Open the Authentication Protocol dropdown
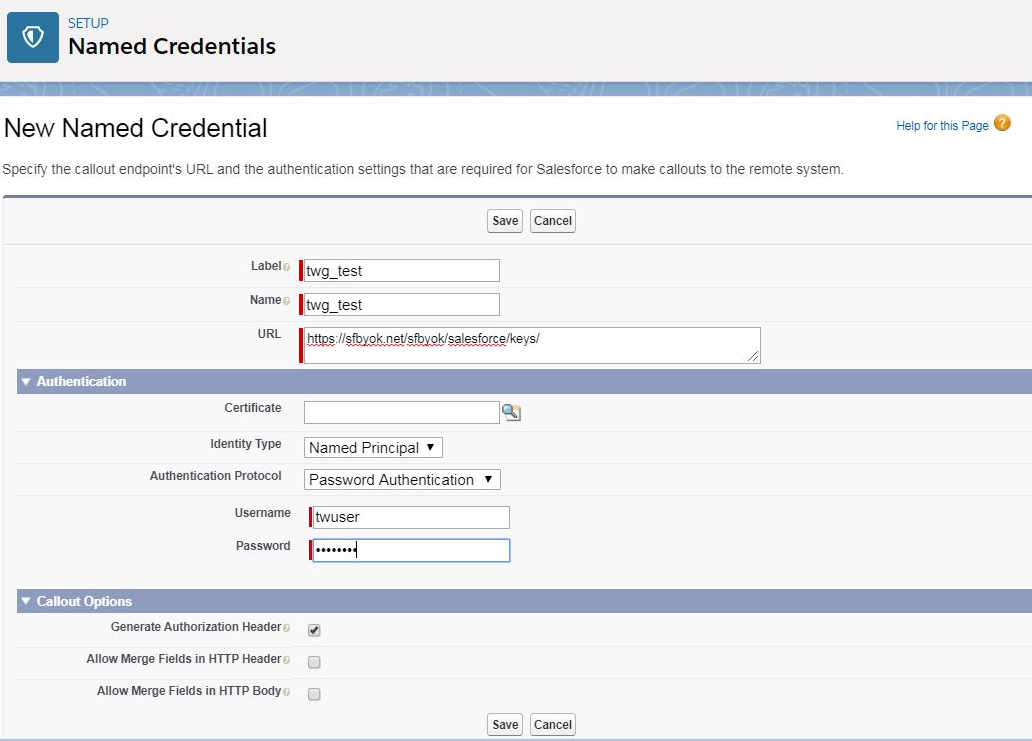Image resolution: width=1032 pixels, height=741 pixels. [x=402, y=480]
